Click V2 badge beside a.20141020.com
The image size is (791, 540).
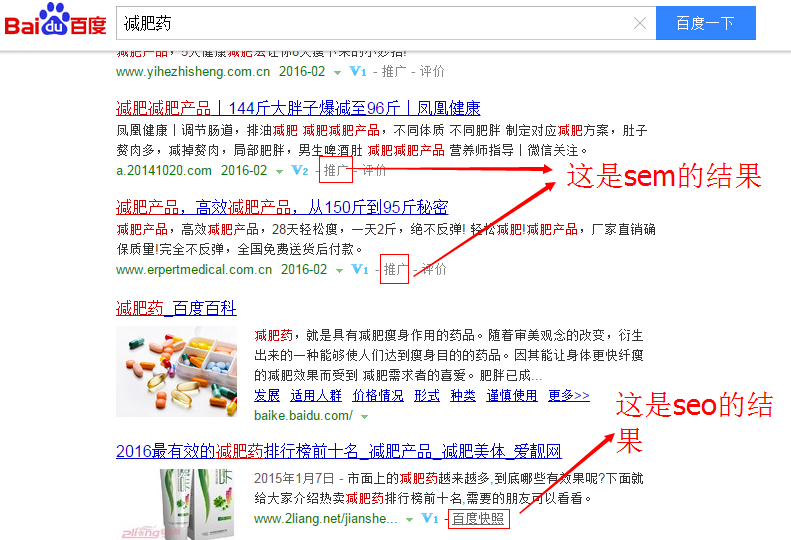click(x=300, y=171)
